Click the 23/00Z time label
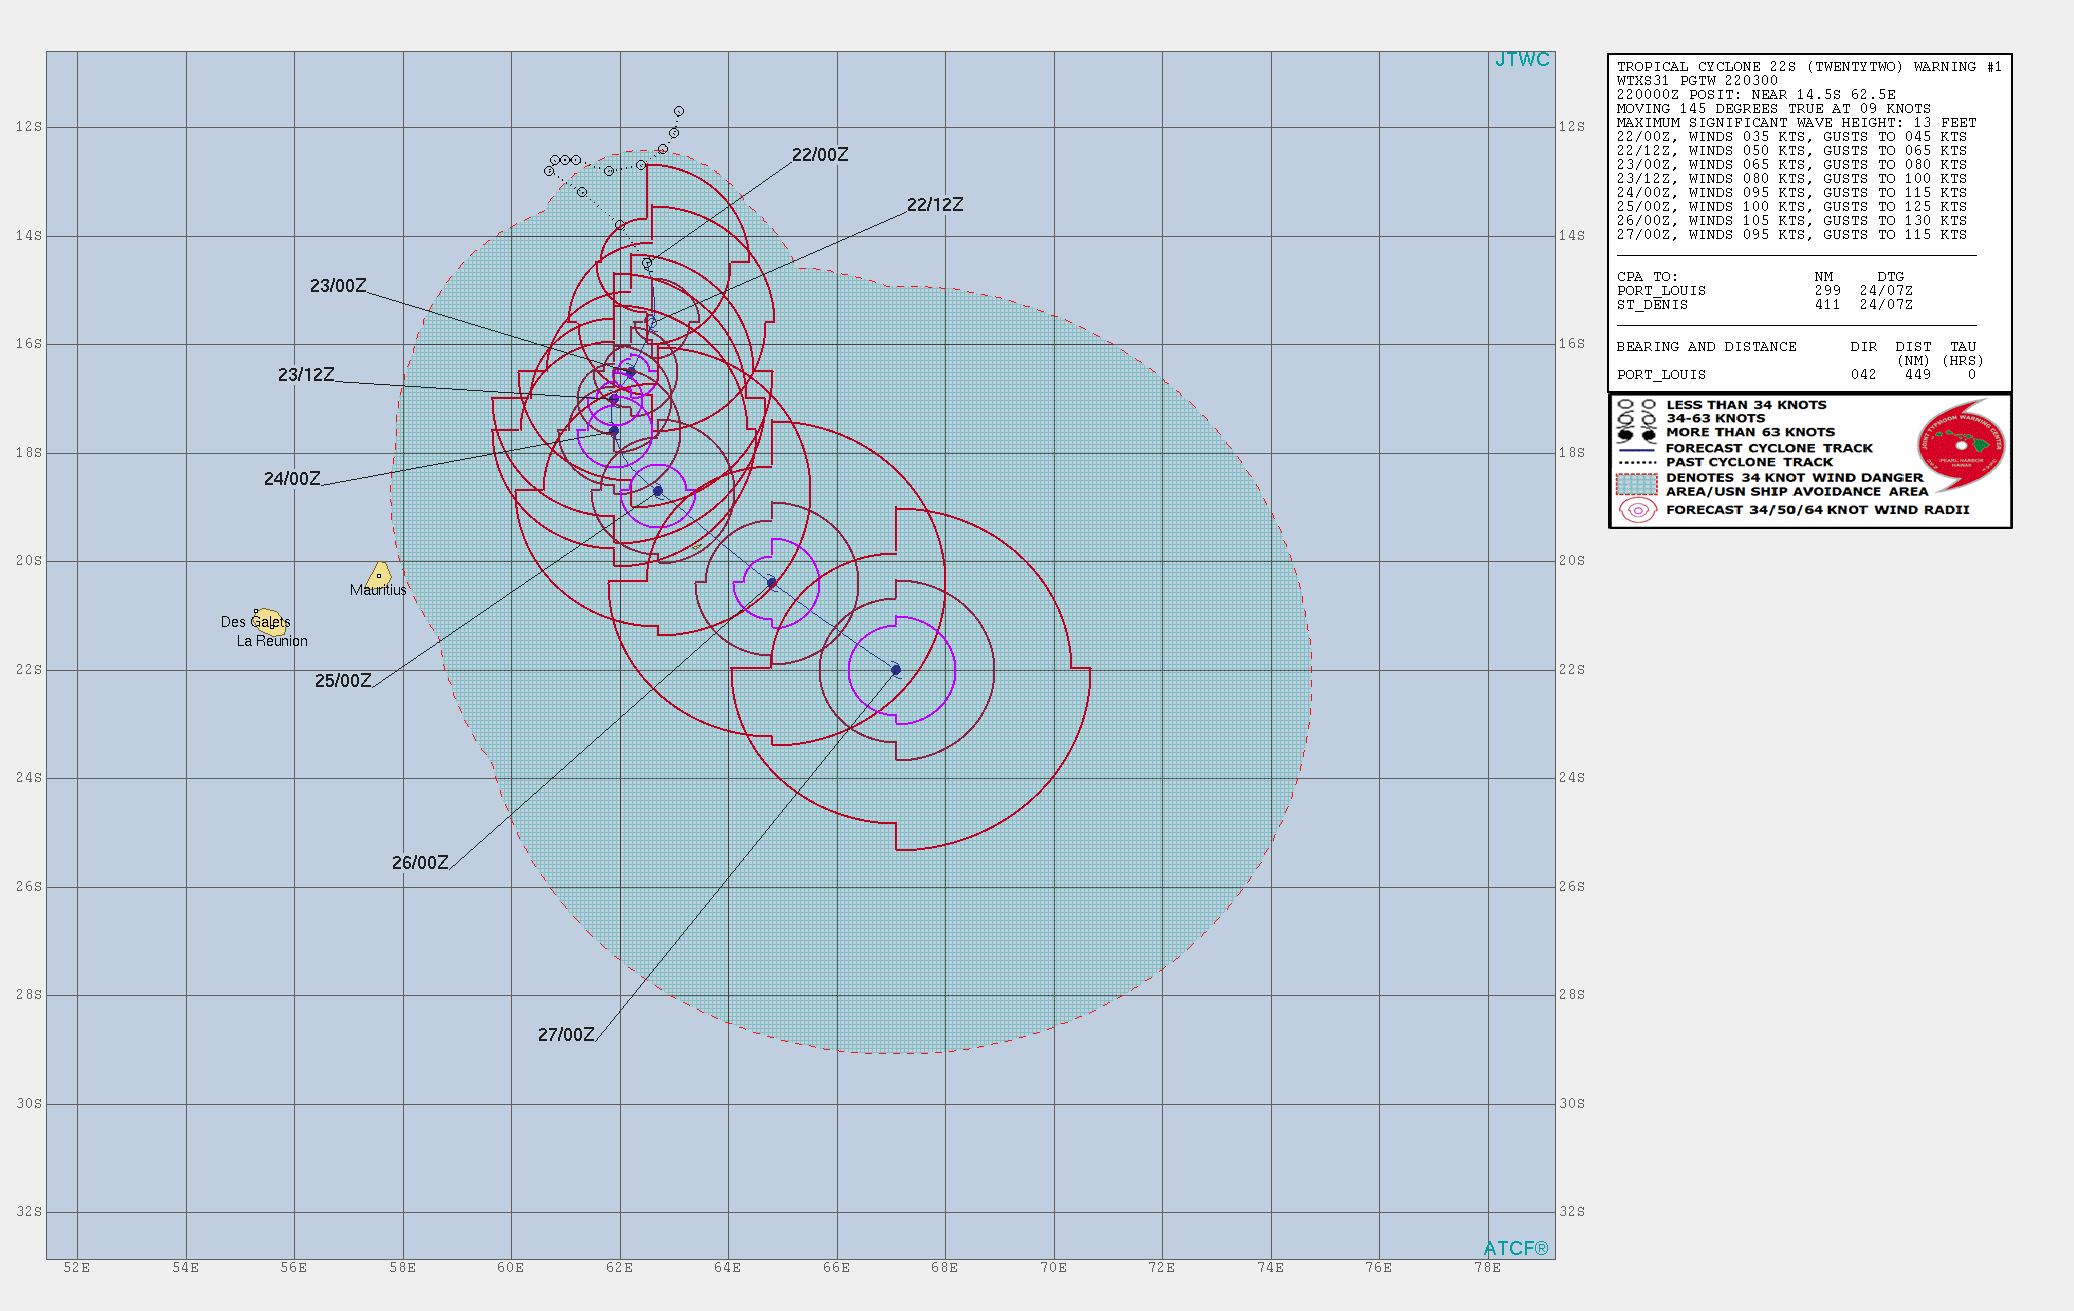This screenshot has height=1311, width=2074. (338, 286)
